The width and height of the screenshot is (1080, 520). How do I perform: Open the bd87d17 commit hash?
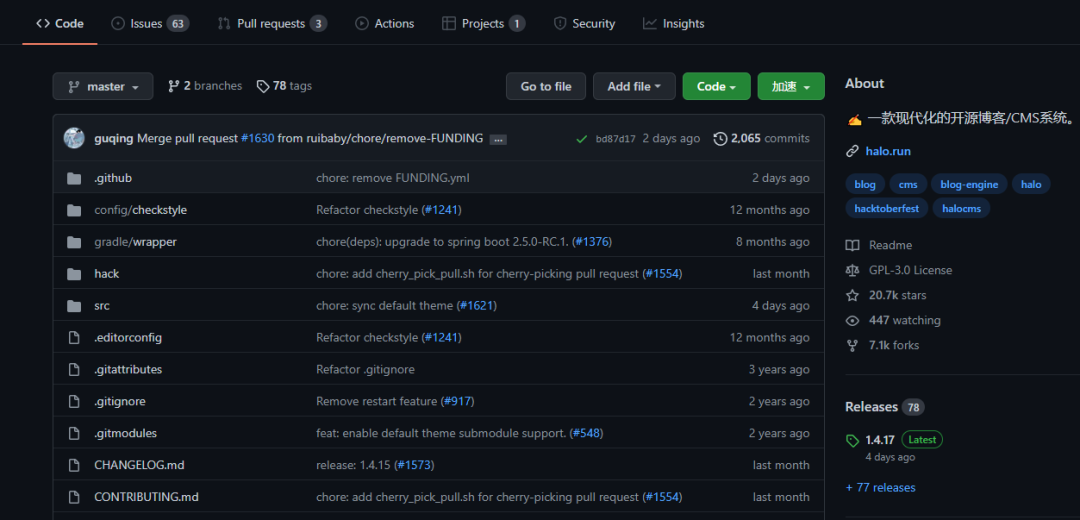click(615, 139)
